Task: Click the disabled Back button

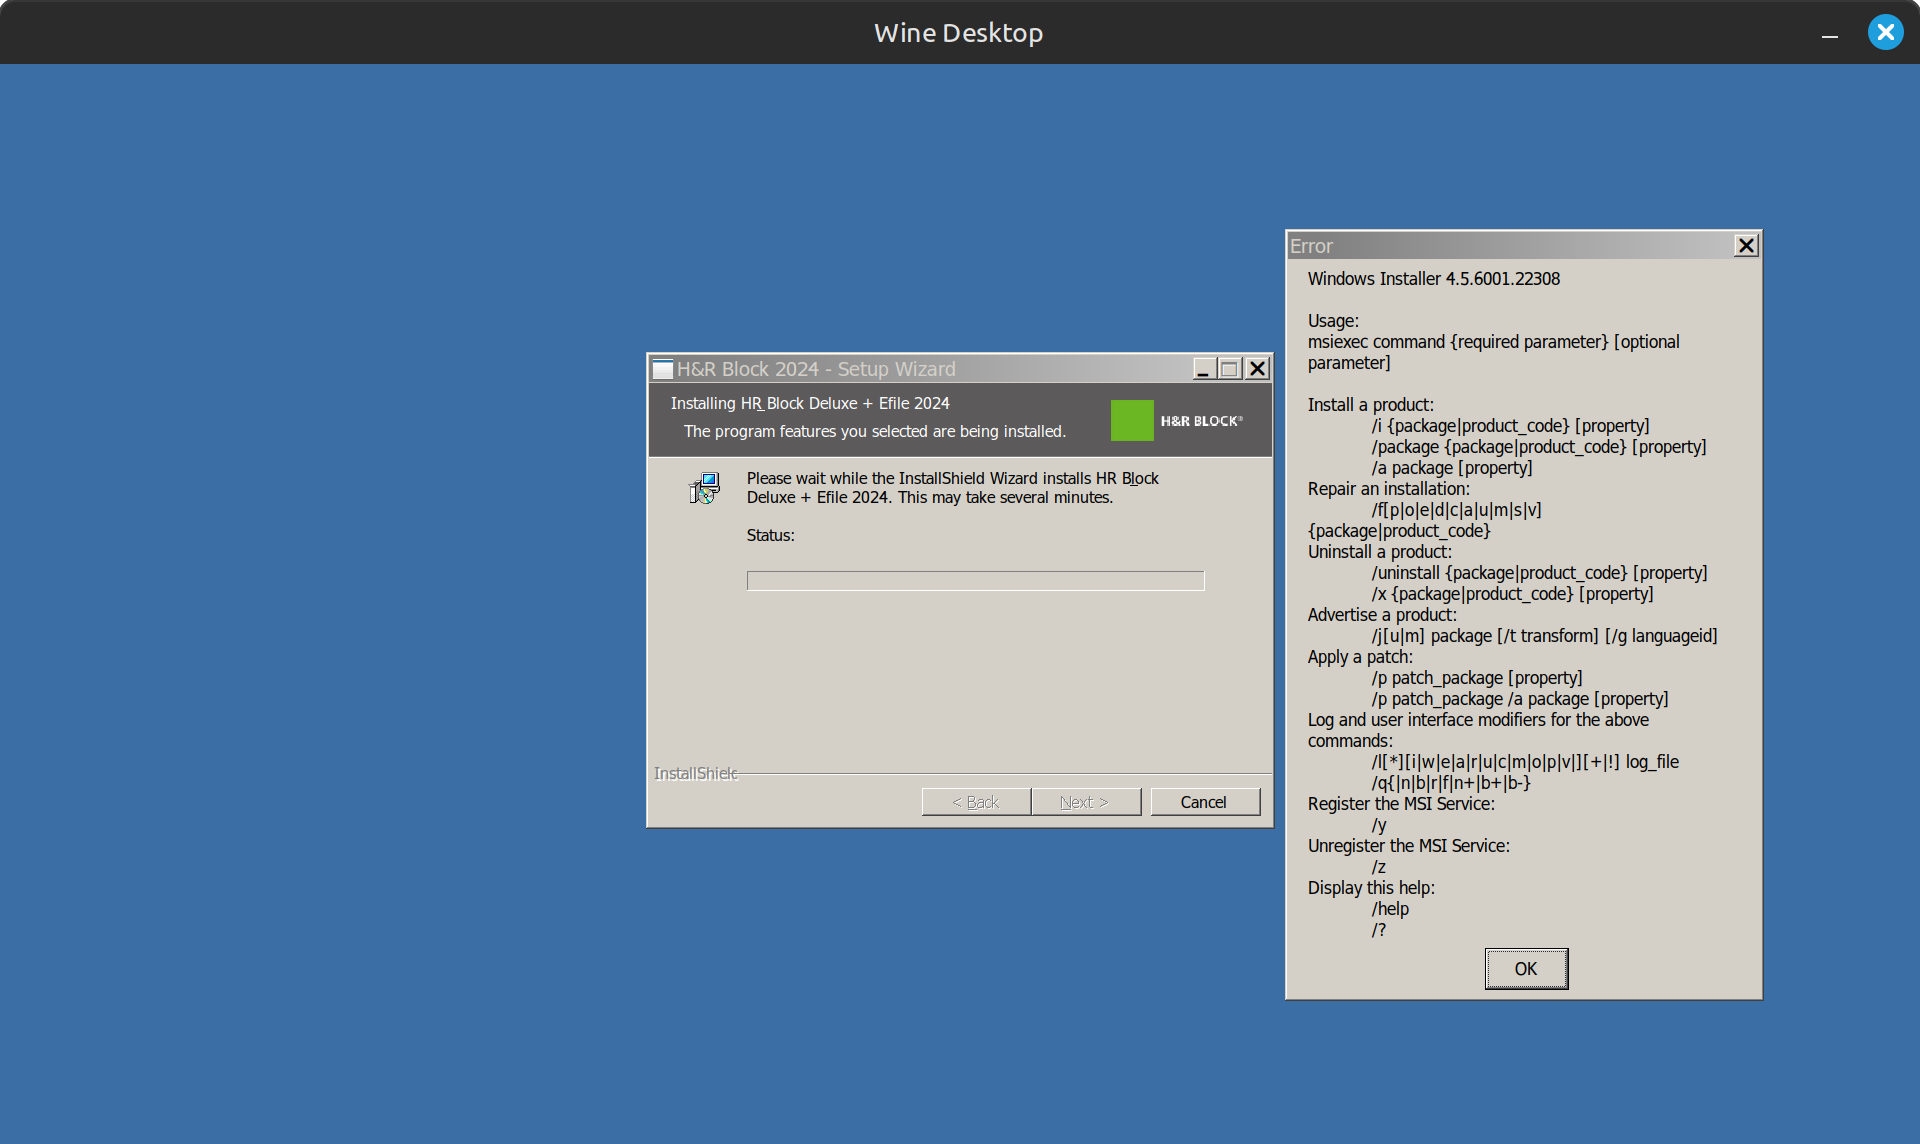Action: click(976, 802)
